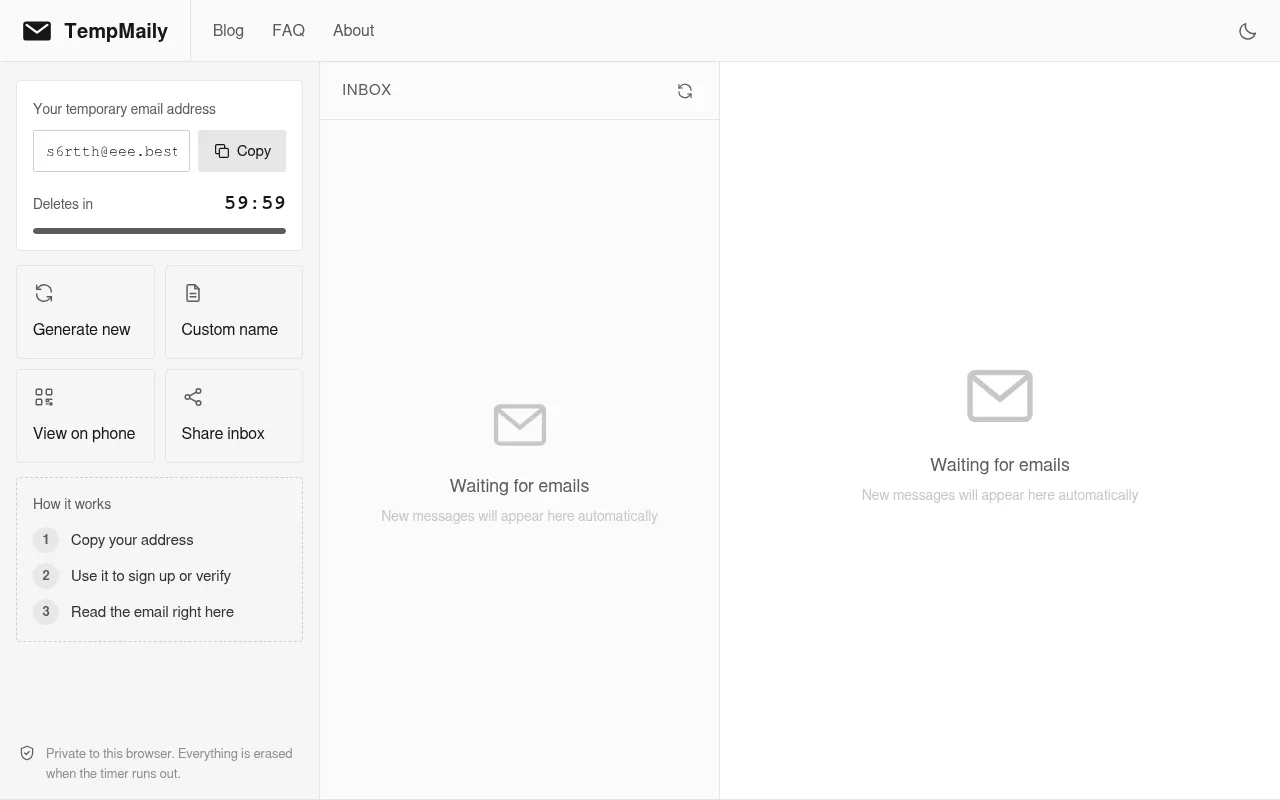Click "Your temporary email address" label

(x=124, y=109)
